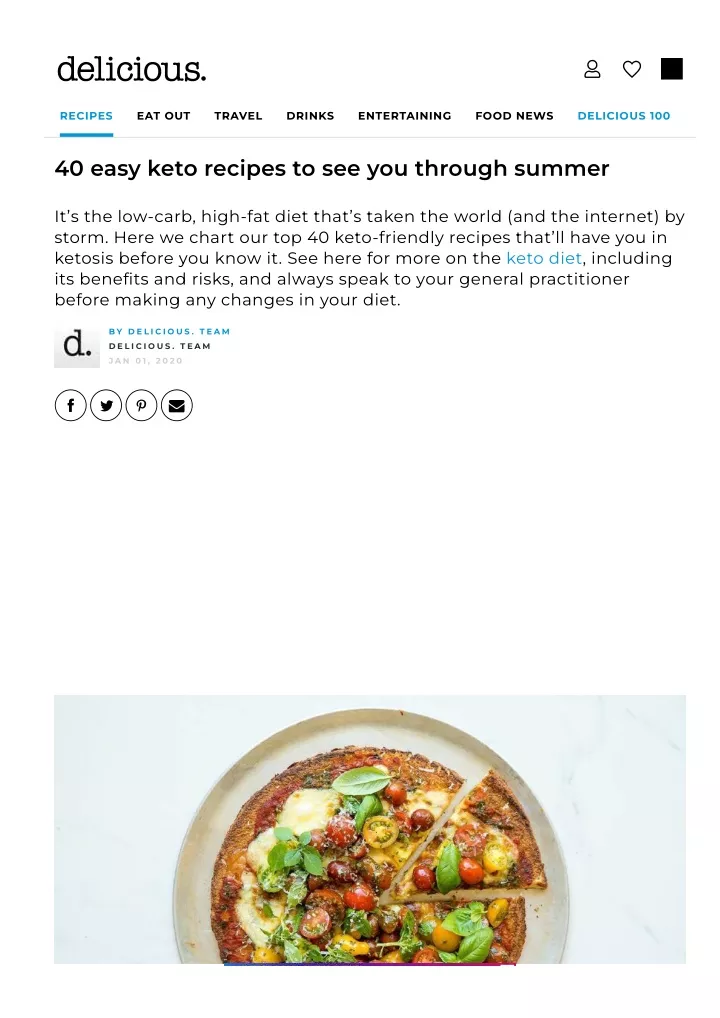The height and width of the screenshot is (1018, 720).
Task: Pin article to Pinterest
Action: tap(141, 406)
